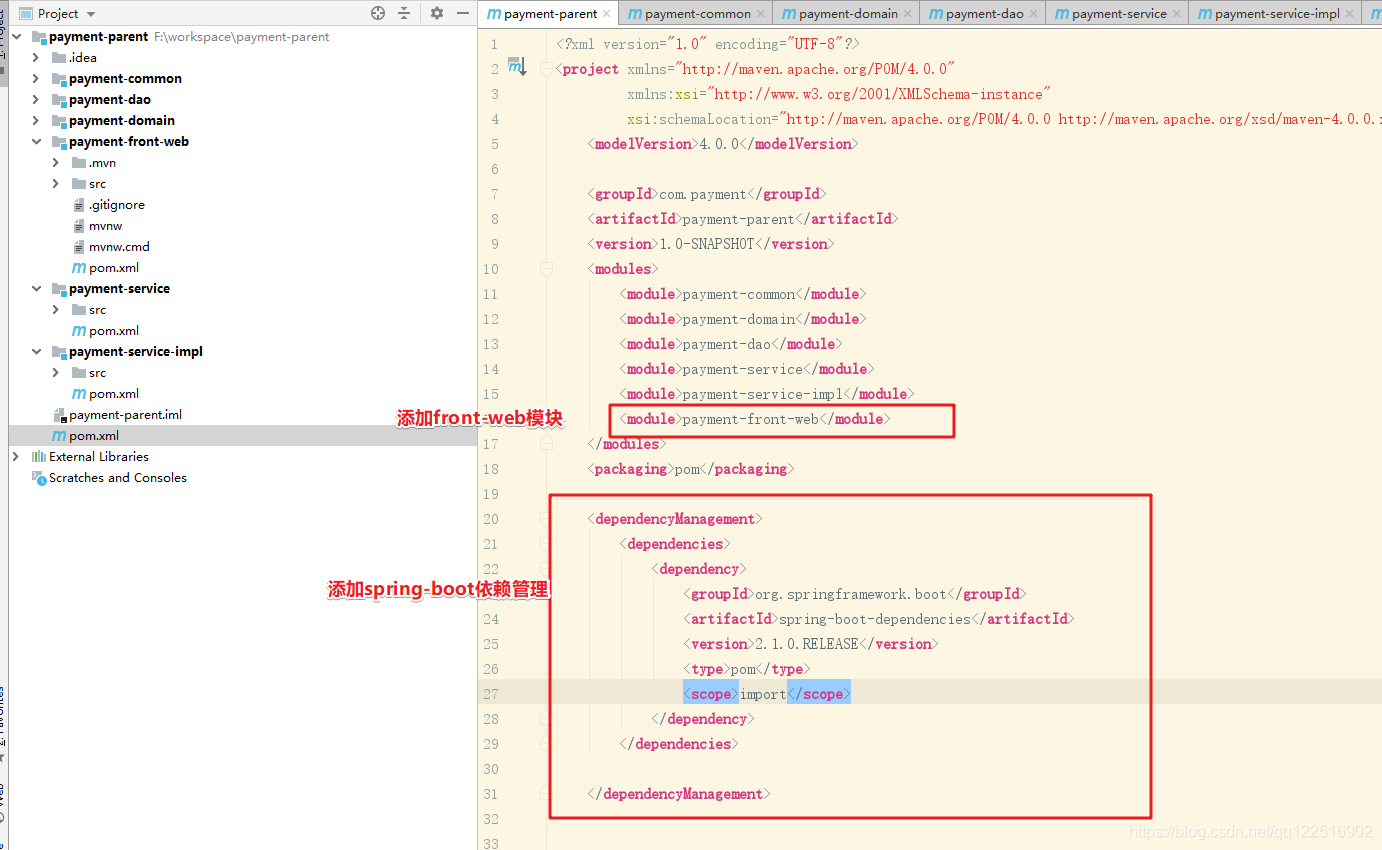Expand src under payment-service
Screen dimensions: 1382x850
(x=56, y=310)
